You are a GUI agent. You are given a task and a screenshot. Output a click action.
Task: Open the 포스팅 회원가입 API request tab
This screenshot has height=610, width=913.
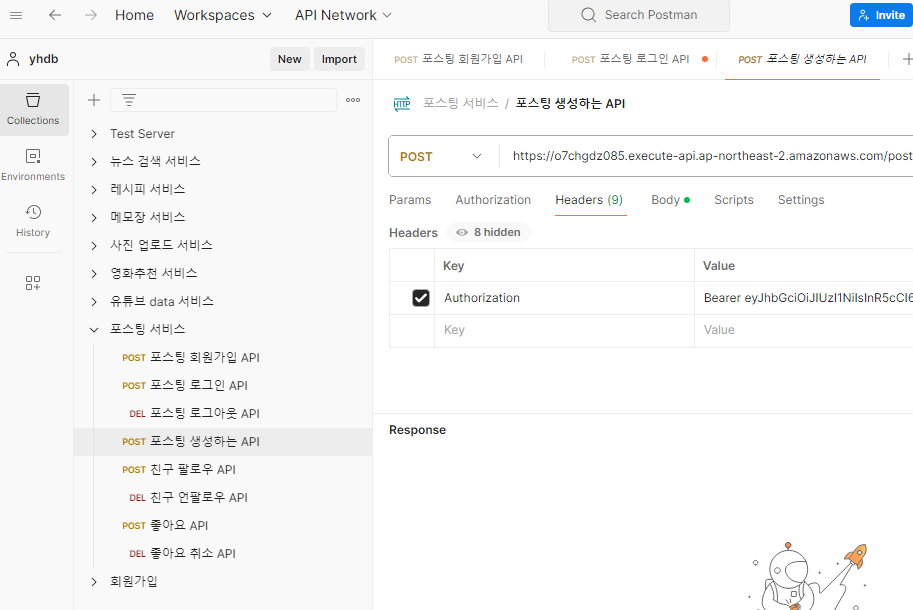pos(459,59)
